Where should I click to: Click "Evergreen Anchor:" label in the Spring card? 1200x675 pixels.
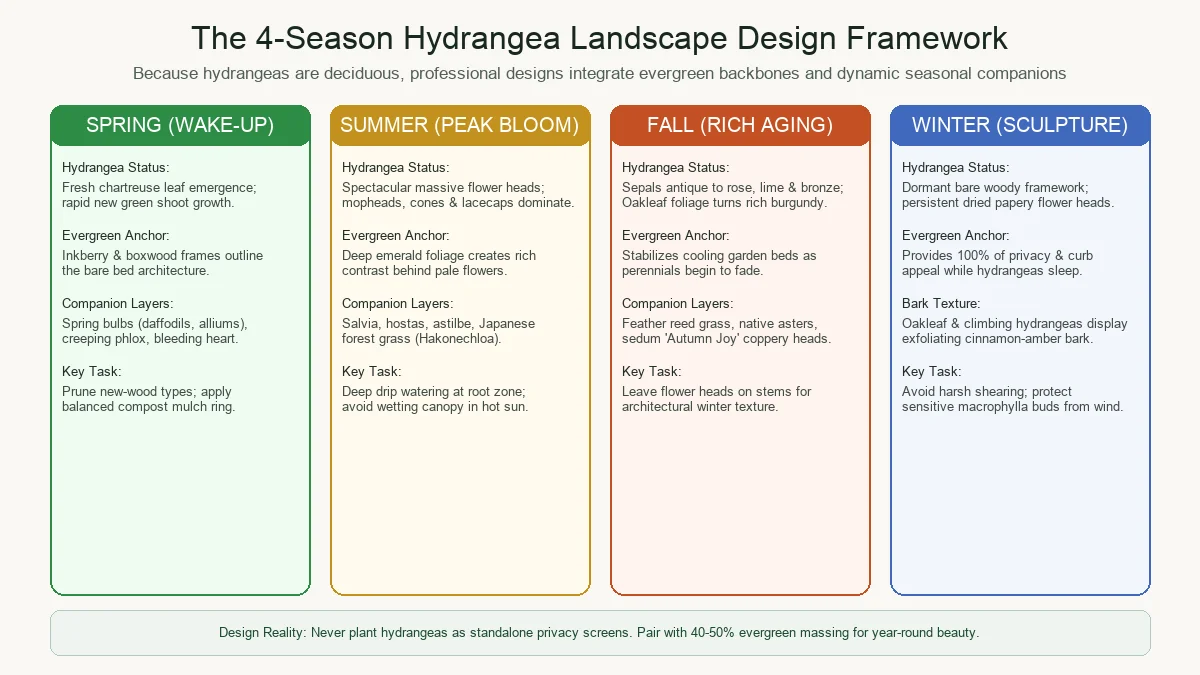point(115,236)
